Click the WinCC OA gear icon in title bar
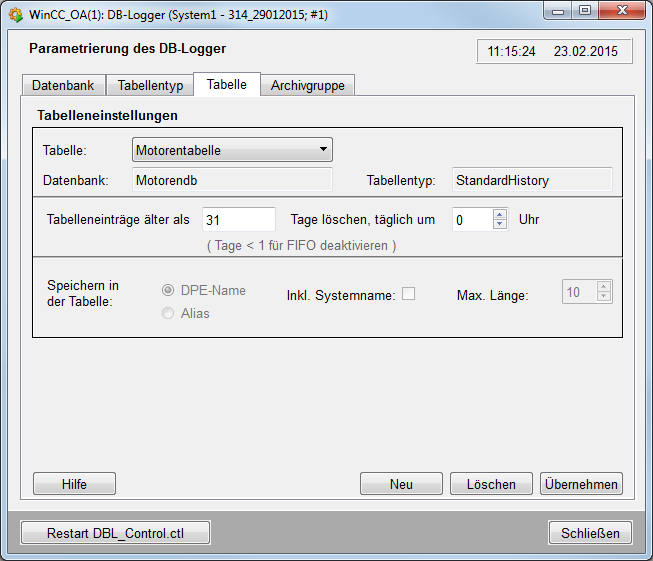 pos(16,15)
